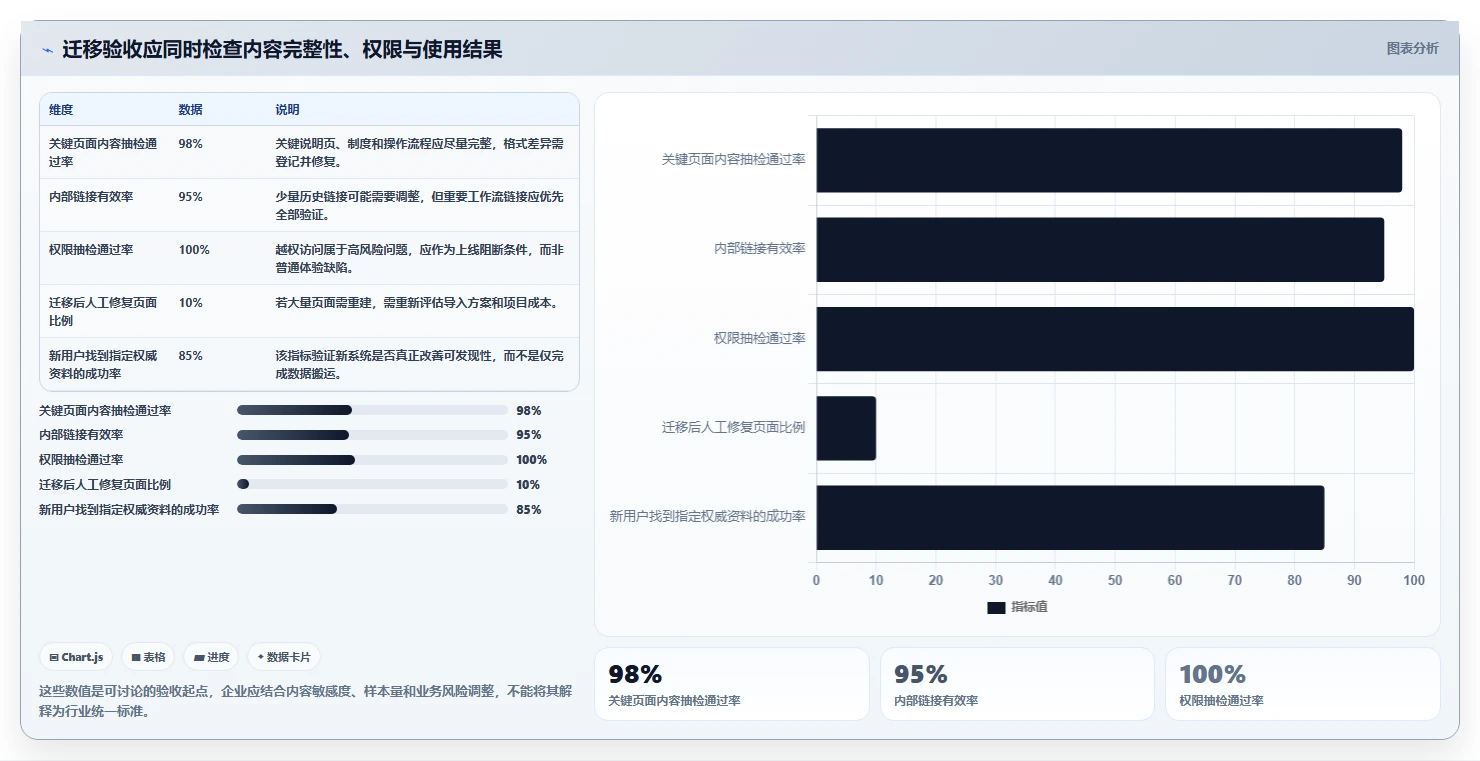Click the x-axis tick label 50

click(x=1115, y=581)
